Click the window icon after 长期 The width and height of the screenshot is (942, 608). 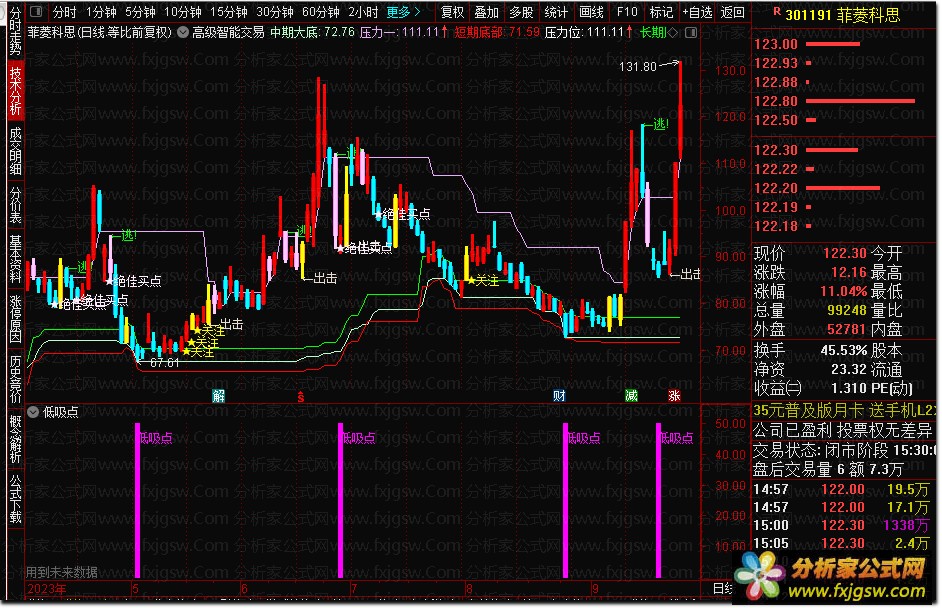pyautogui.click(x=691, y=32)
